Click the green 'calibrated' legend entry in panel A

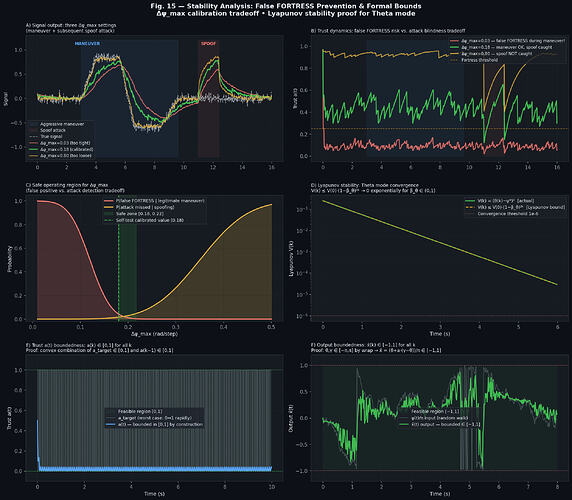coord(61,149)
